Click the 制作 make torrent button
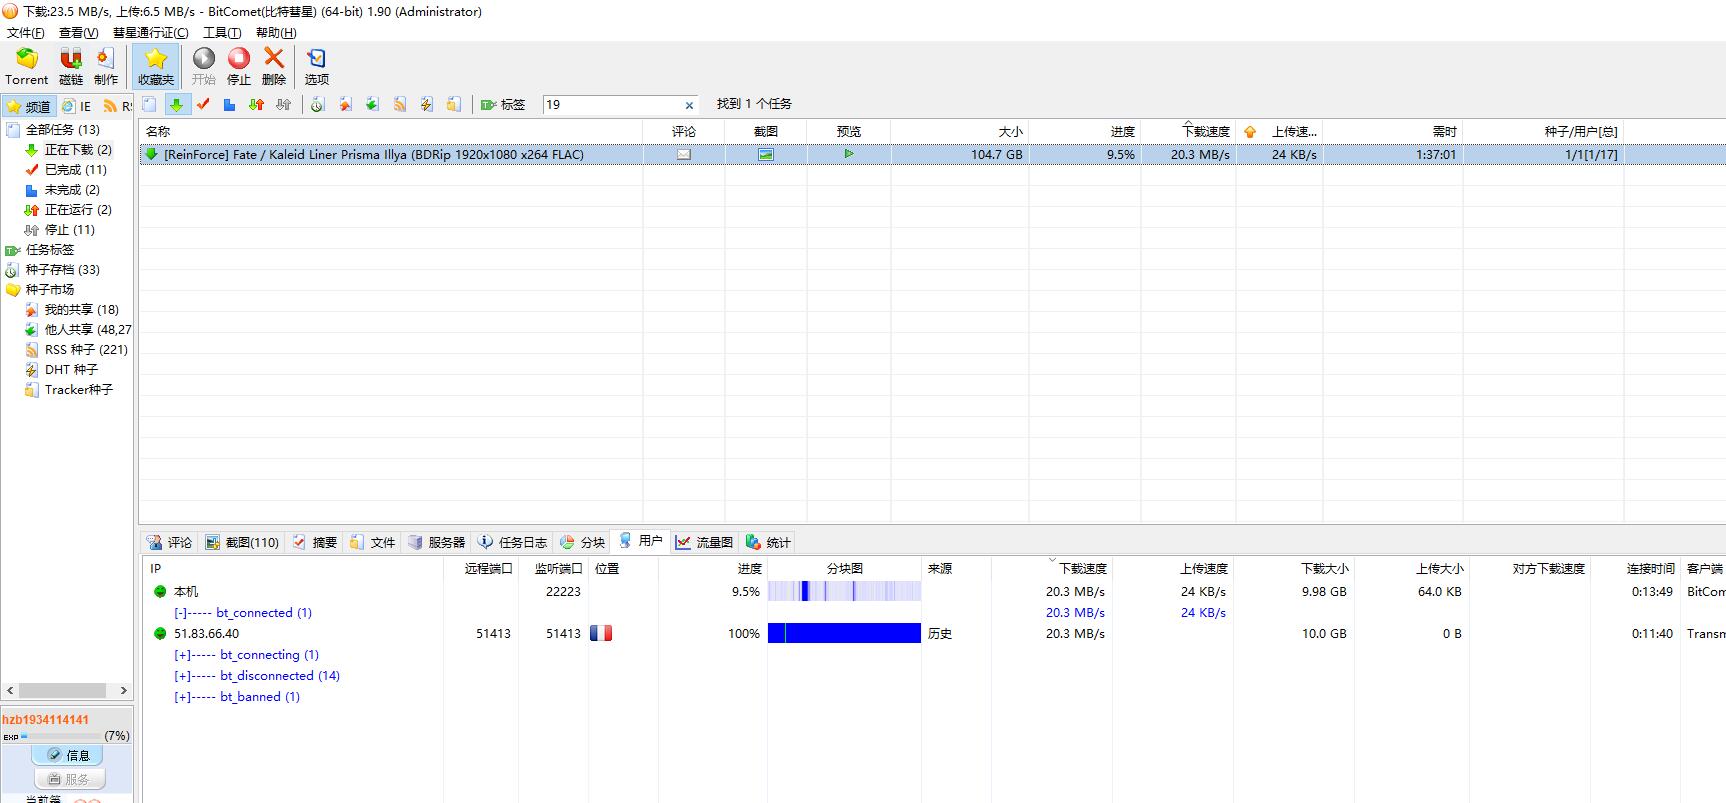This screenshot has height=803, width=1726. (x=106, y=66)
